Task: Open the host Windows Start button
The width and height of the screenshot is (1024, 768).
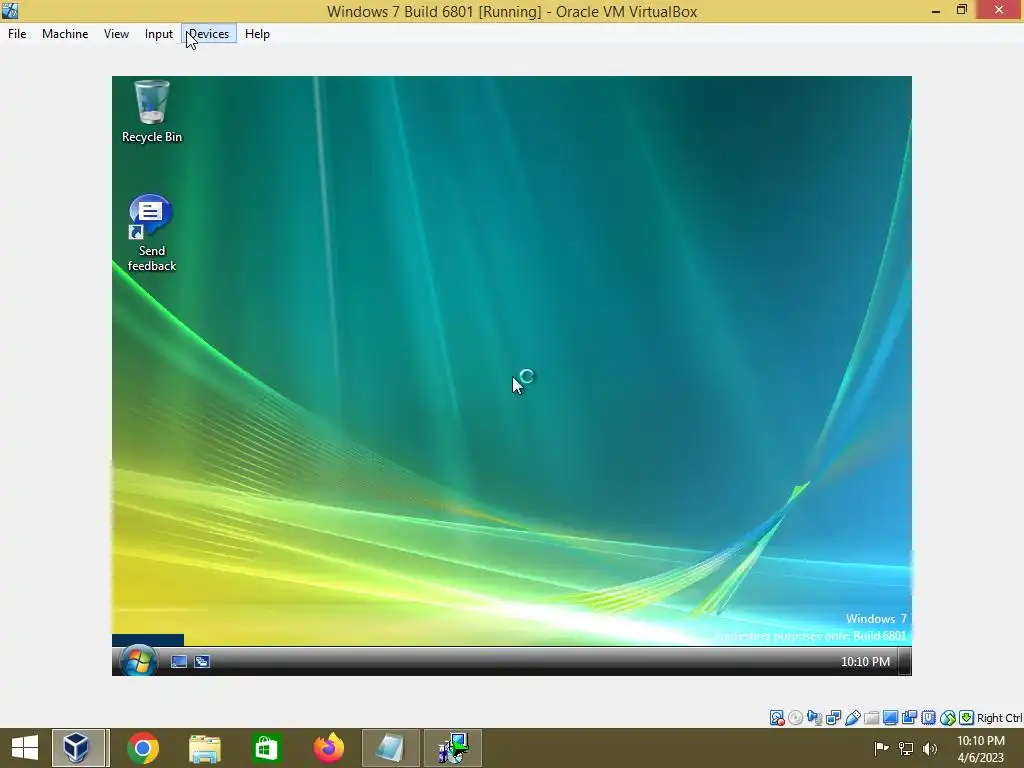Action: [x=25, y=748]
